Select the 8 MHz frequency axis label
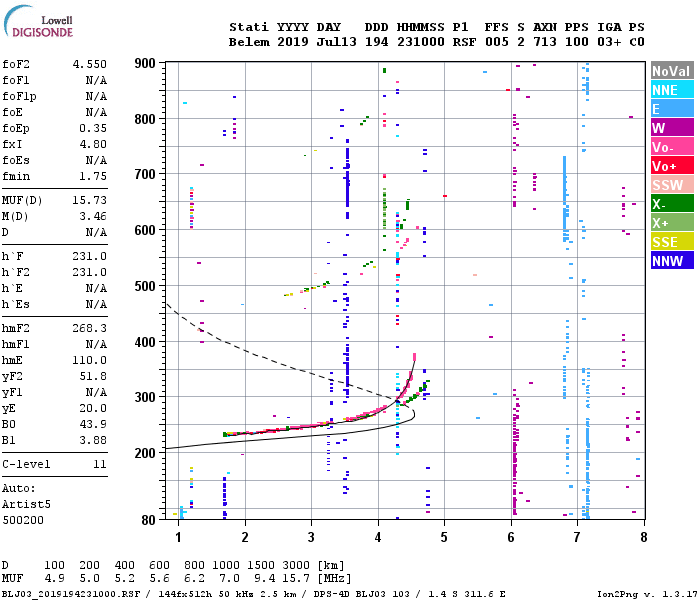The image size is (700, 600). coord(643,537)
